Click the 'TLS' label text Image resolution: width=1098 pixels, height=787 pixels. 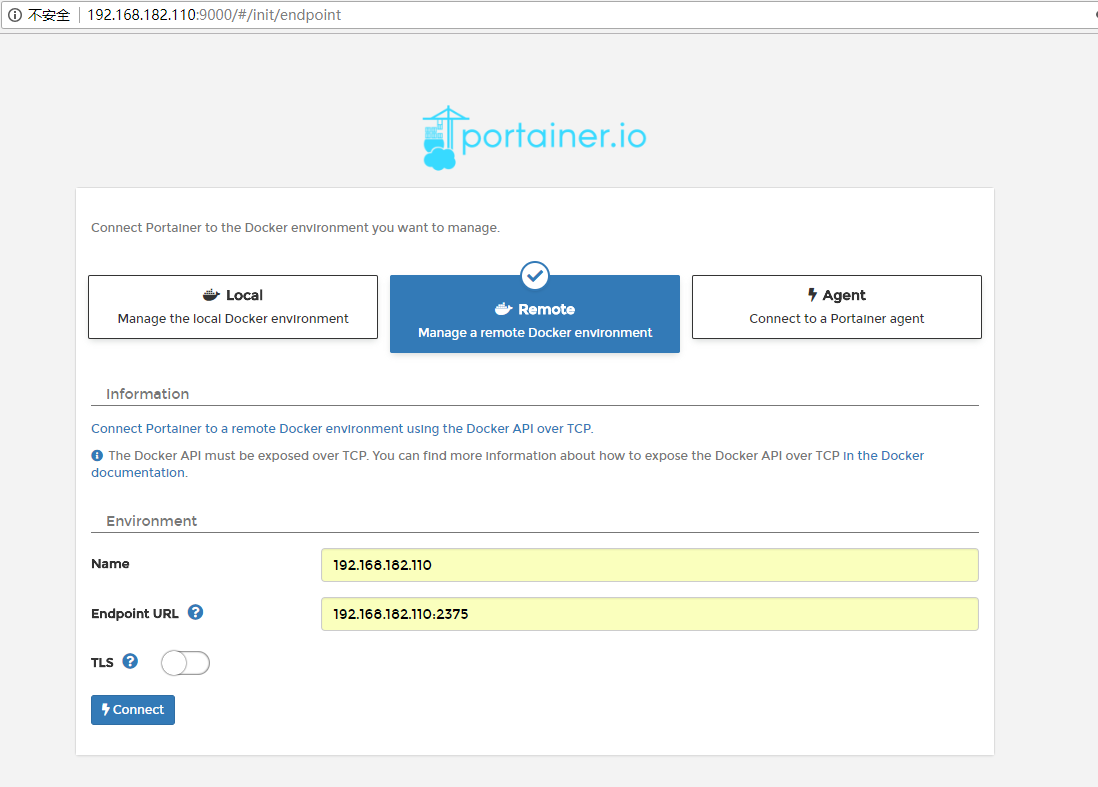pyautogui.click(x=102, y=662)
